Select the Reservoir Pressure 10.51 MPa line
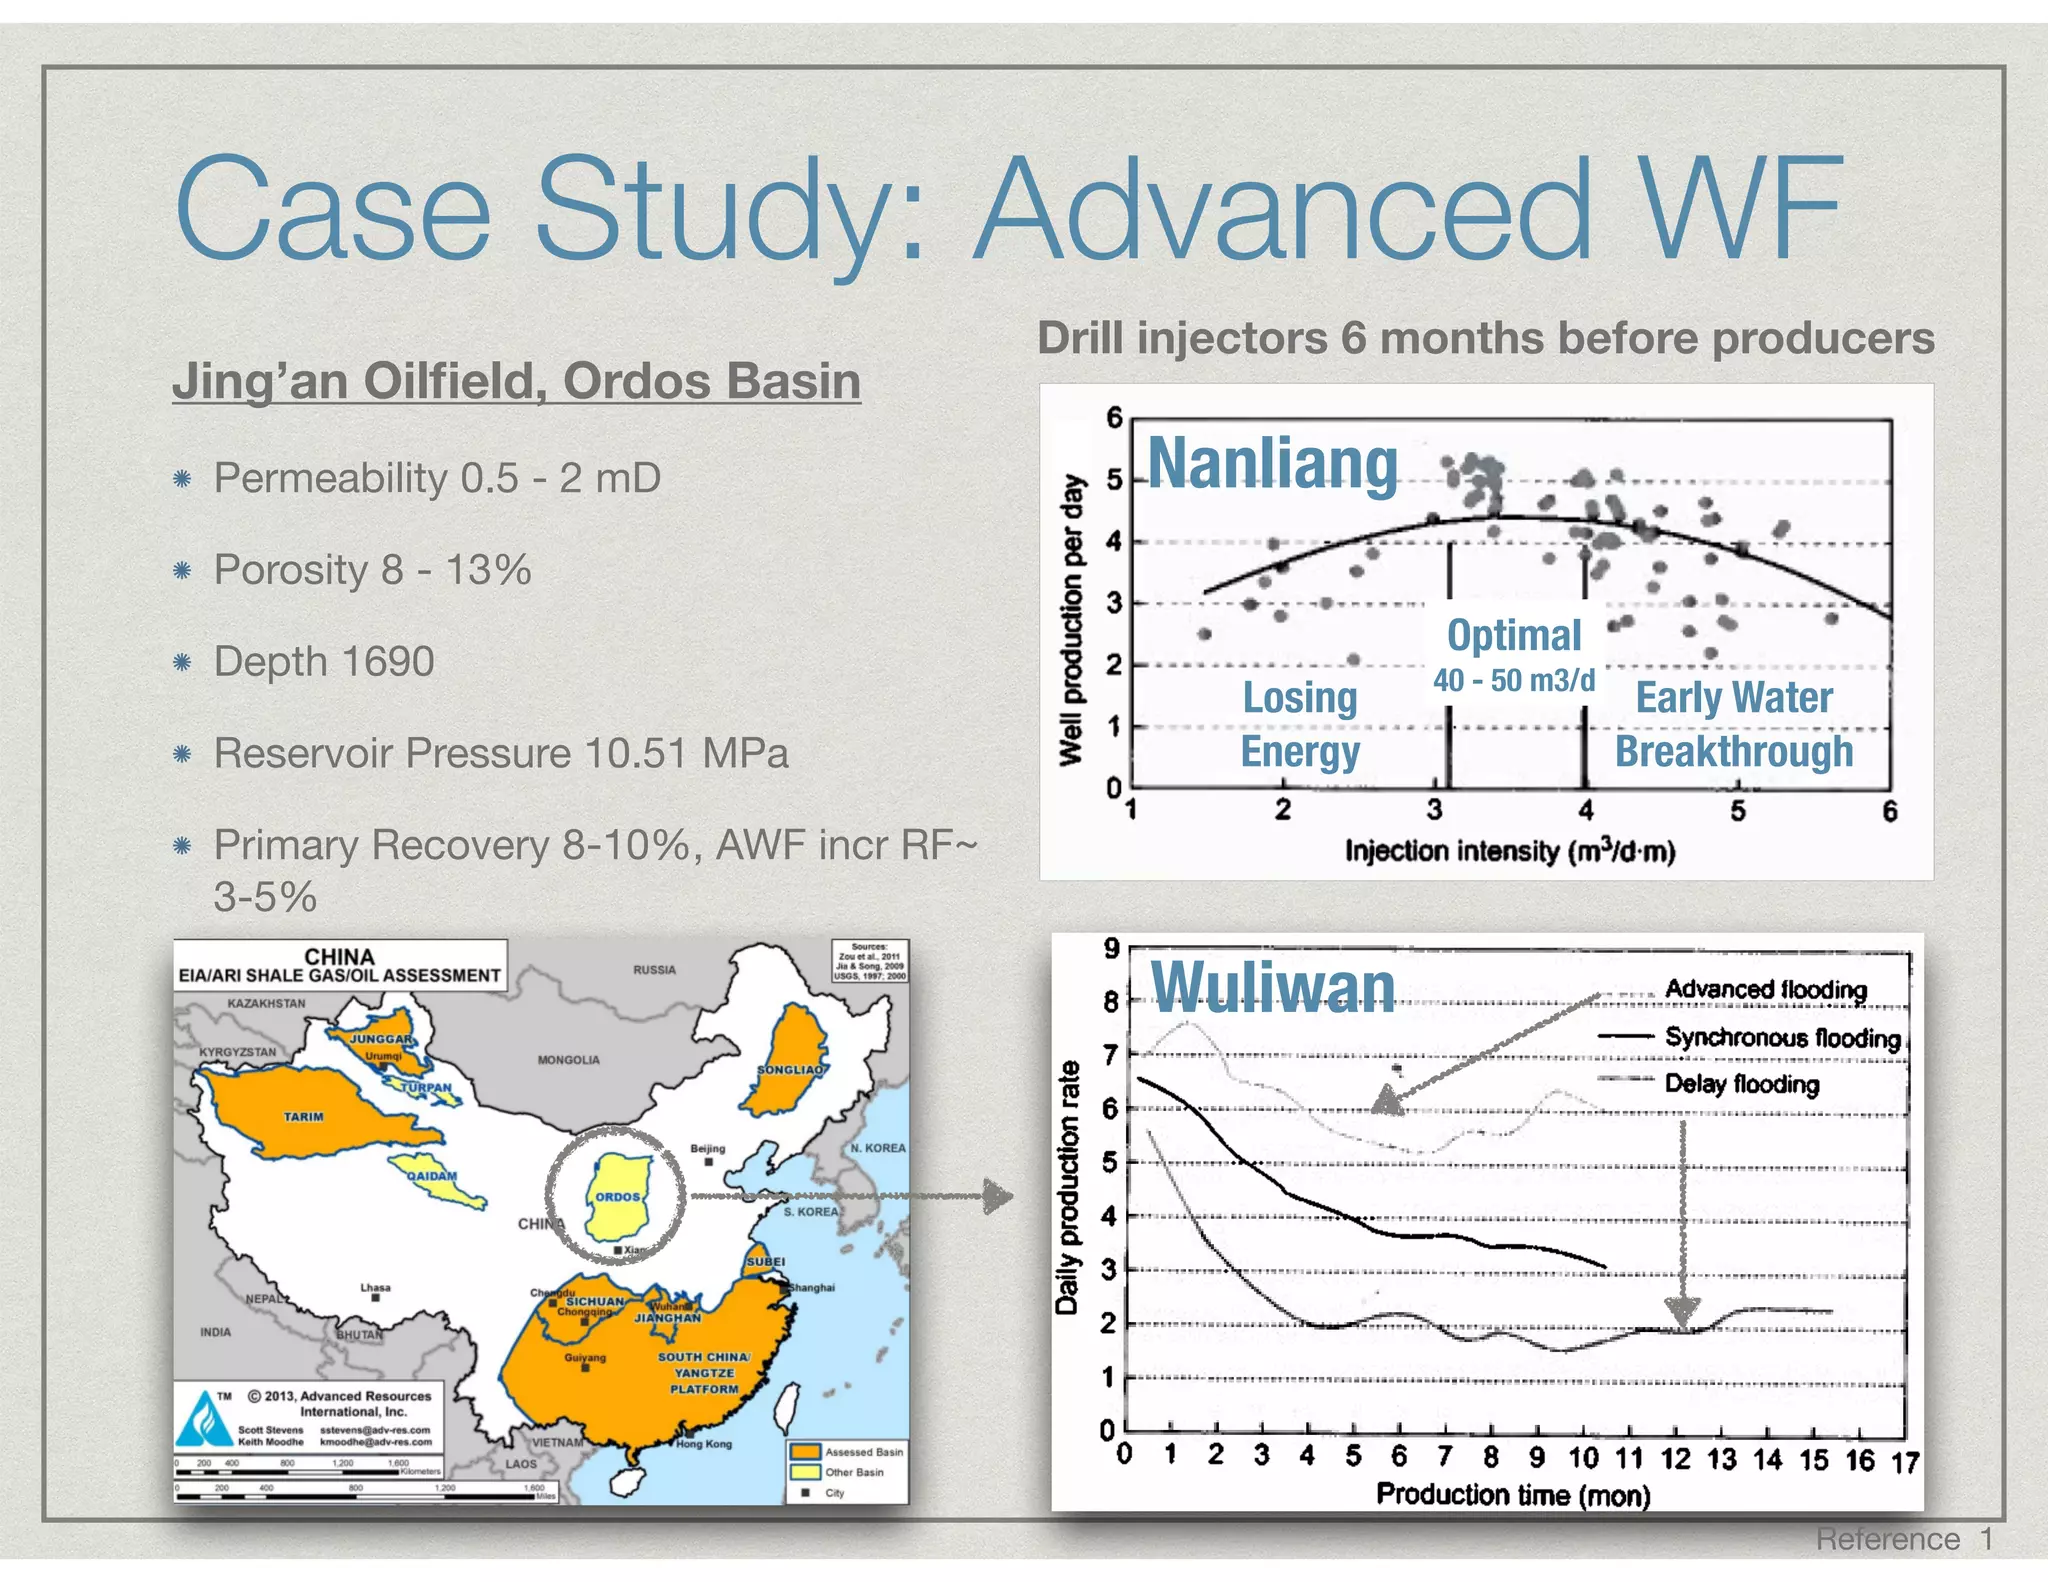 501,753
